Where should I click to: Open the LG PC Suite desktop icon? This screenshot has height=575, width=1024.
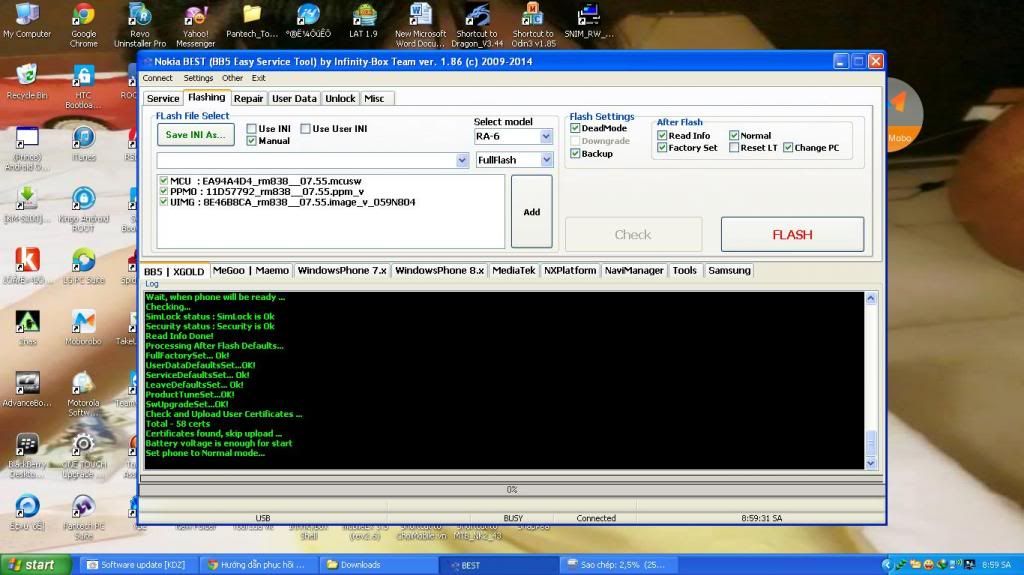tap(83, 266)
